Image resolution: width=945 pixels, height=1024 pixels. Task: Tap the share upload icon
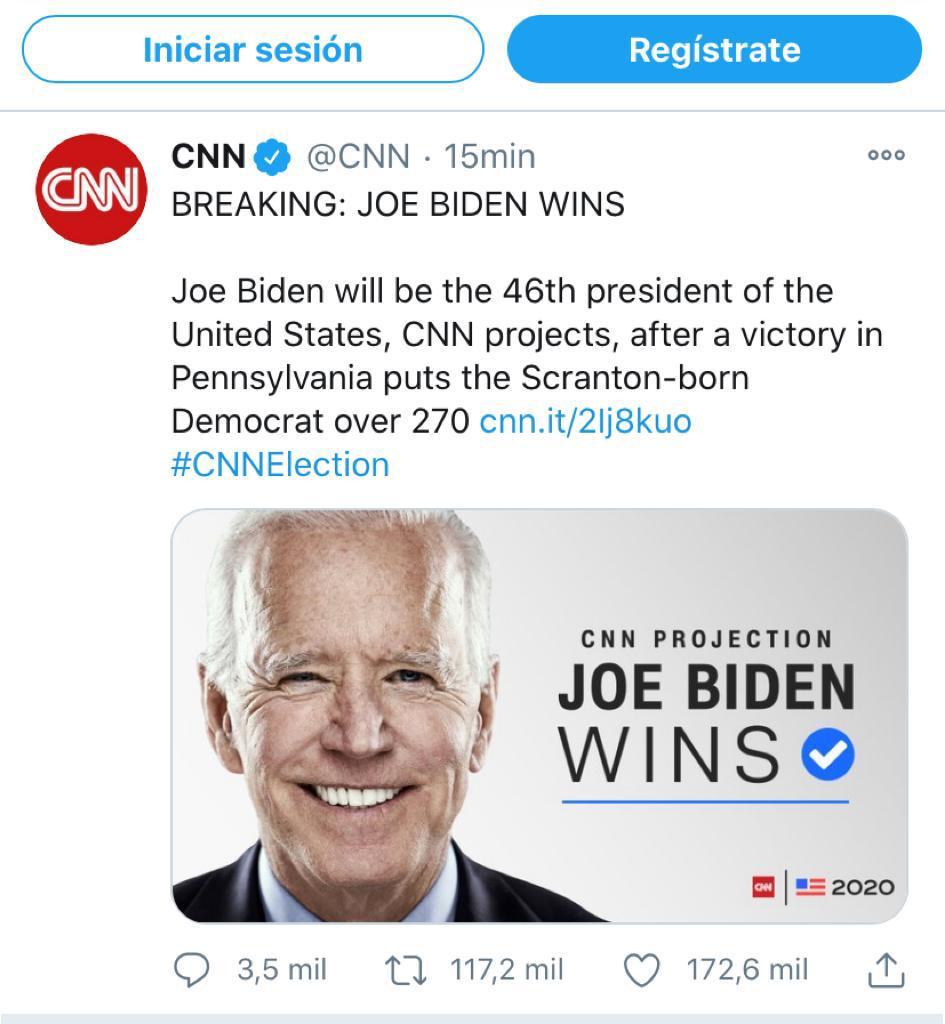pyautogui.click(x=887, y=969)
